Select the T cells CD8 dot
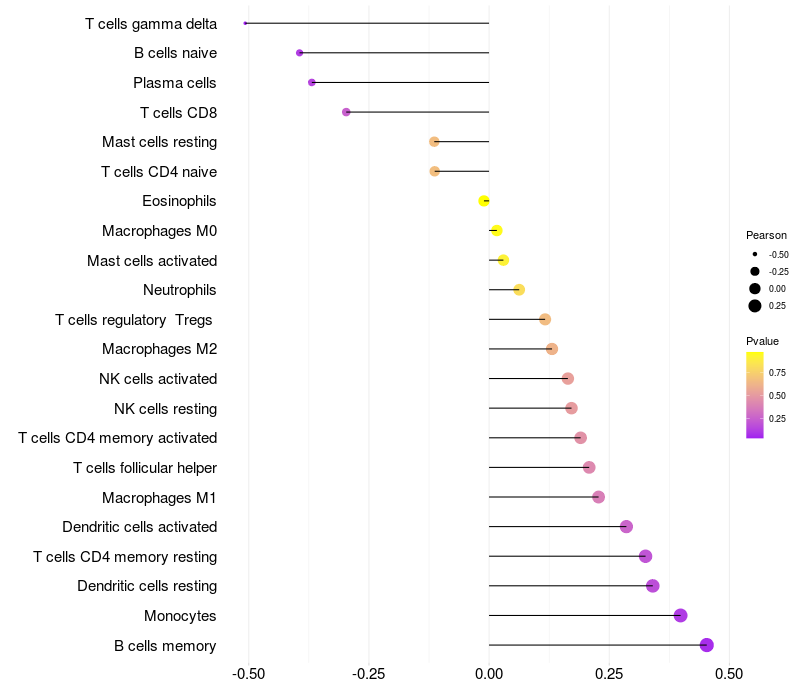 click(346, 112)
